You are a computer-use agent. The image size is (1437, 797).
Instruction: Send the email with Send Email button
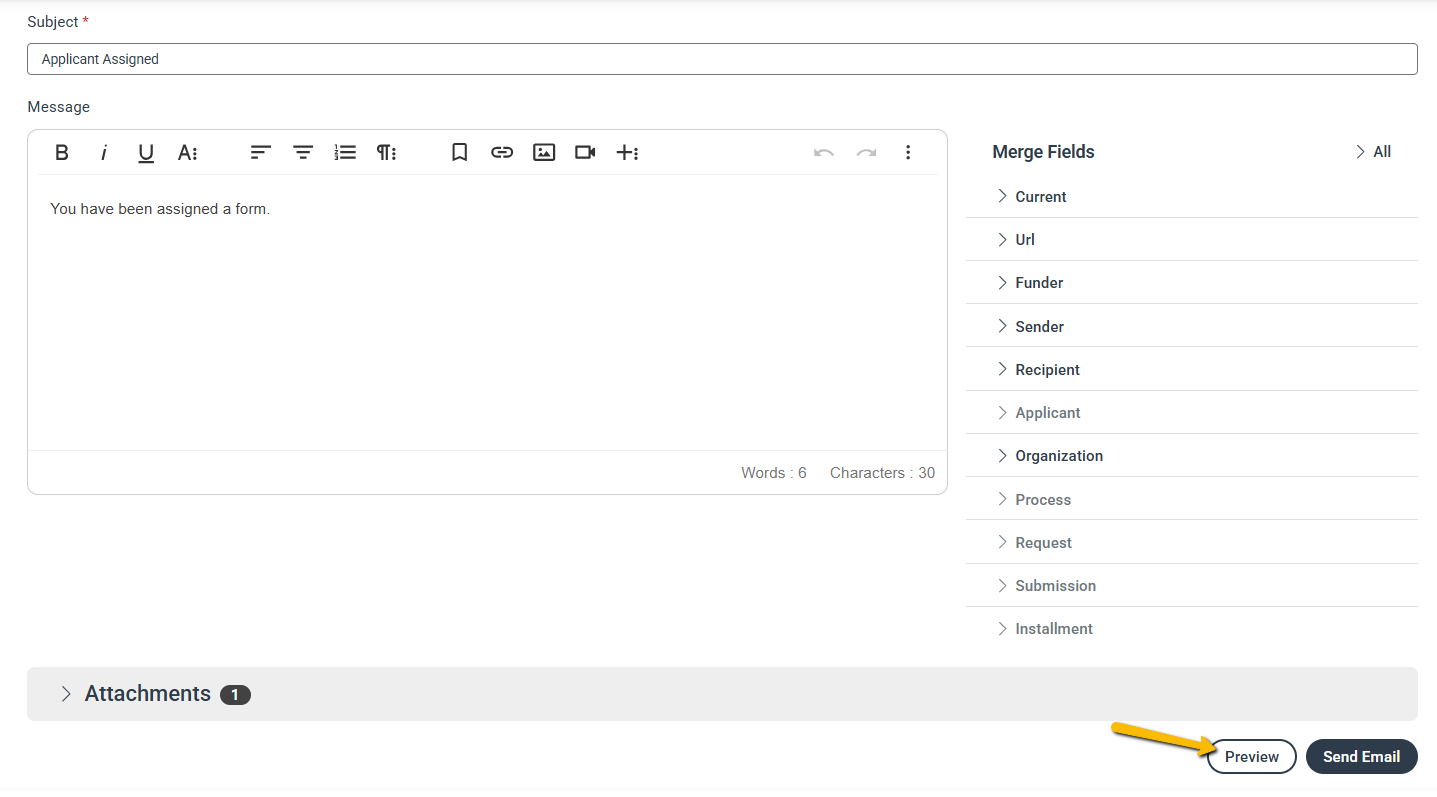click(1362, 757)
